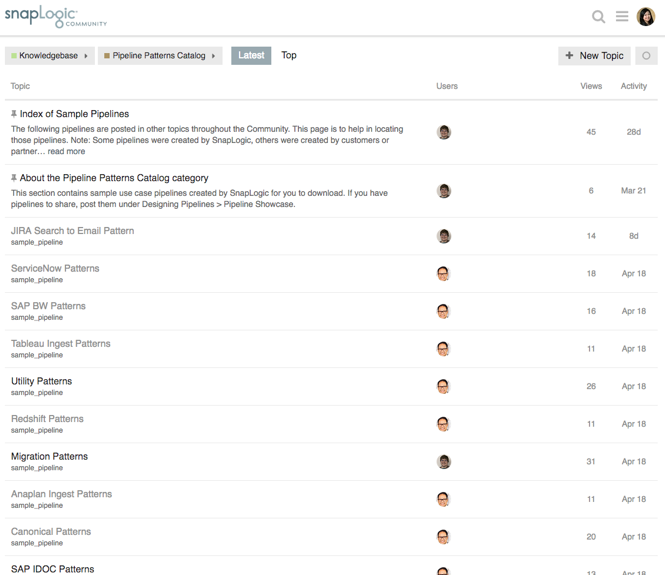Open About the Pipeline Patterns Catalog category topic
Image resolution: width=665 pixels, height=575 pixels.
point(114,178)
